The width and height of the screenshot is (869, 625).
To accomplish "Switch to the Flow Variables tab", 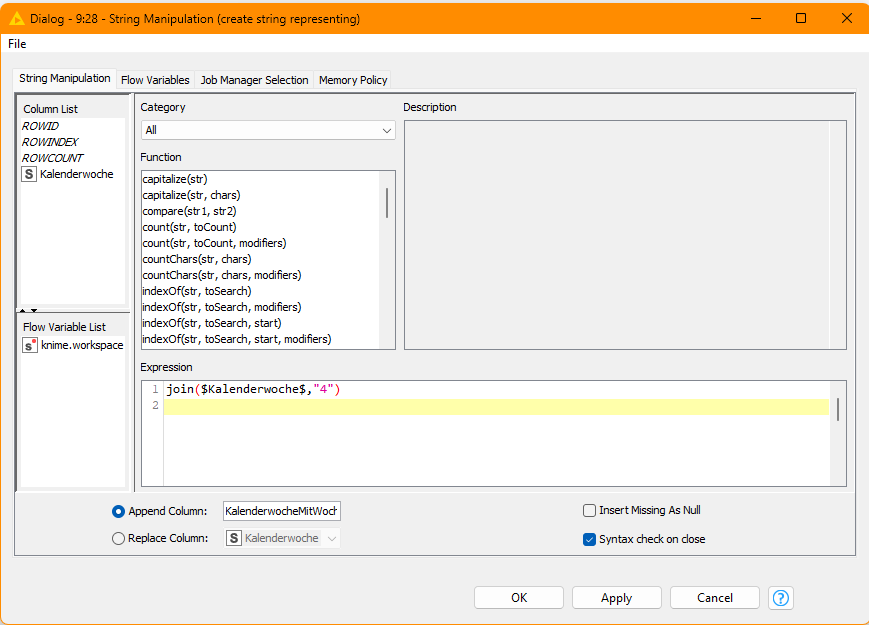I will coord(155,80).
